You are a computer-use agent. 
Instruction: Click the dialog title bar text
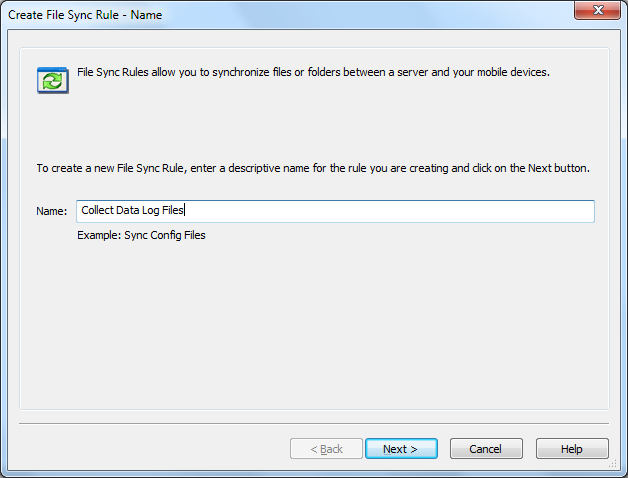tap(85, 15)
